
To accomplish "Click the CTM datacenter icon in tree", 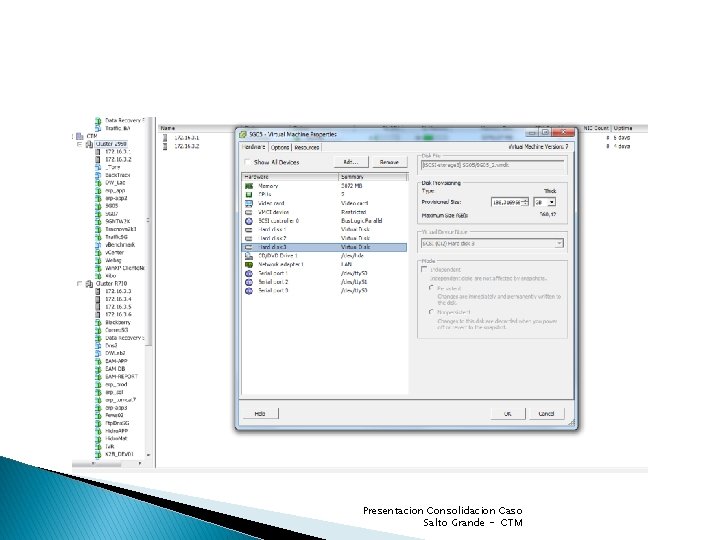I will [x=79, y=136].
